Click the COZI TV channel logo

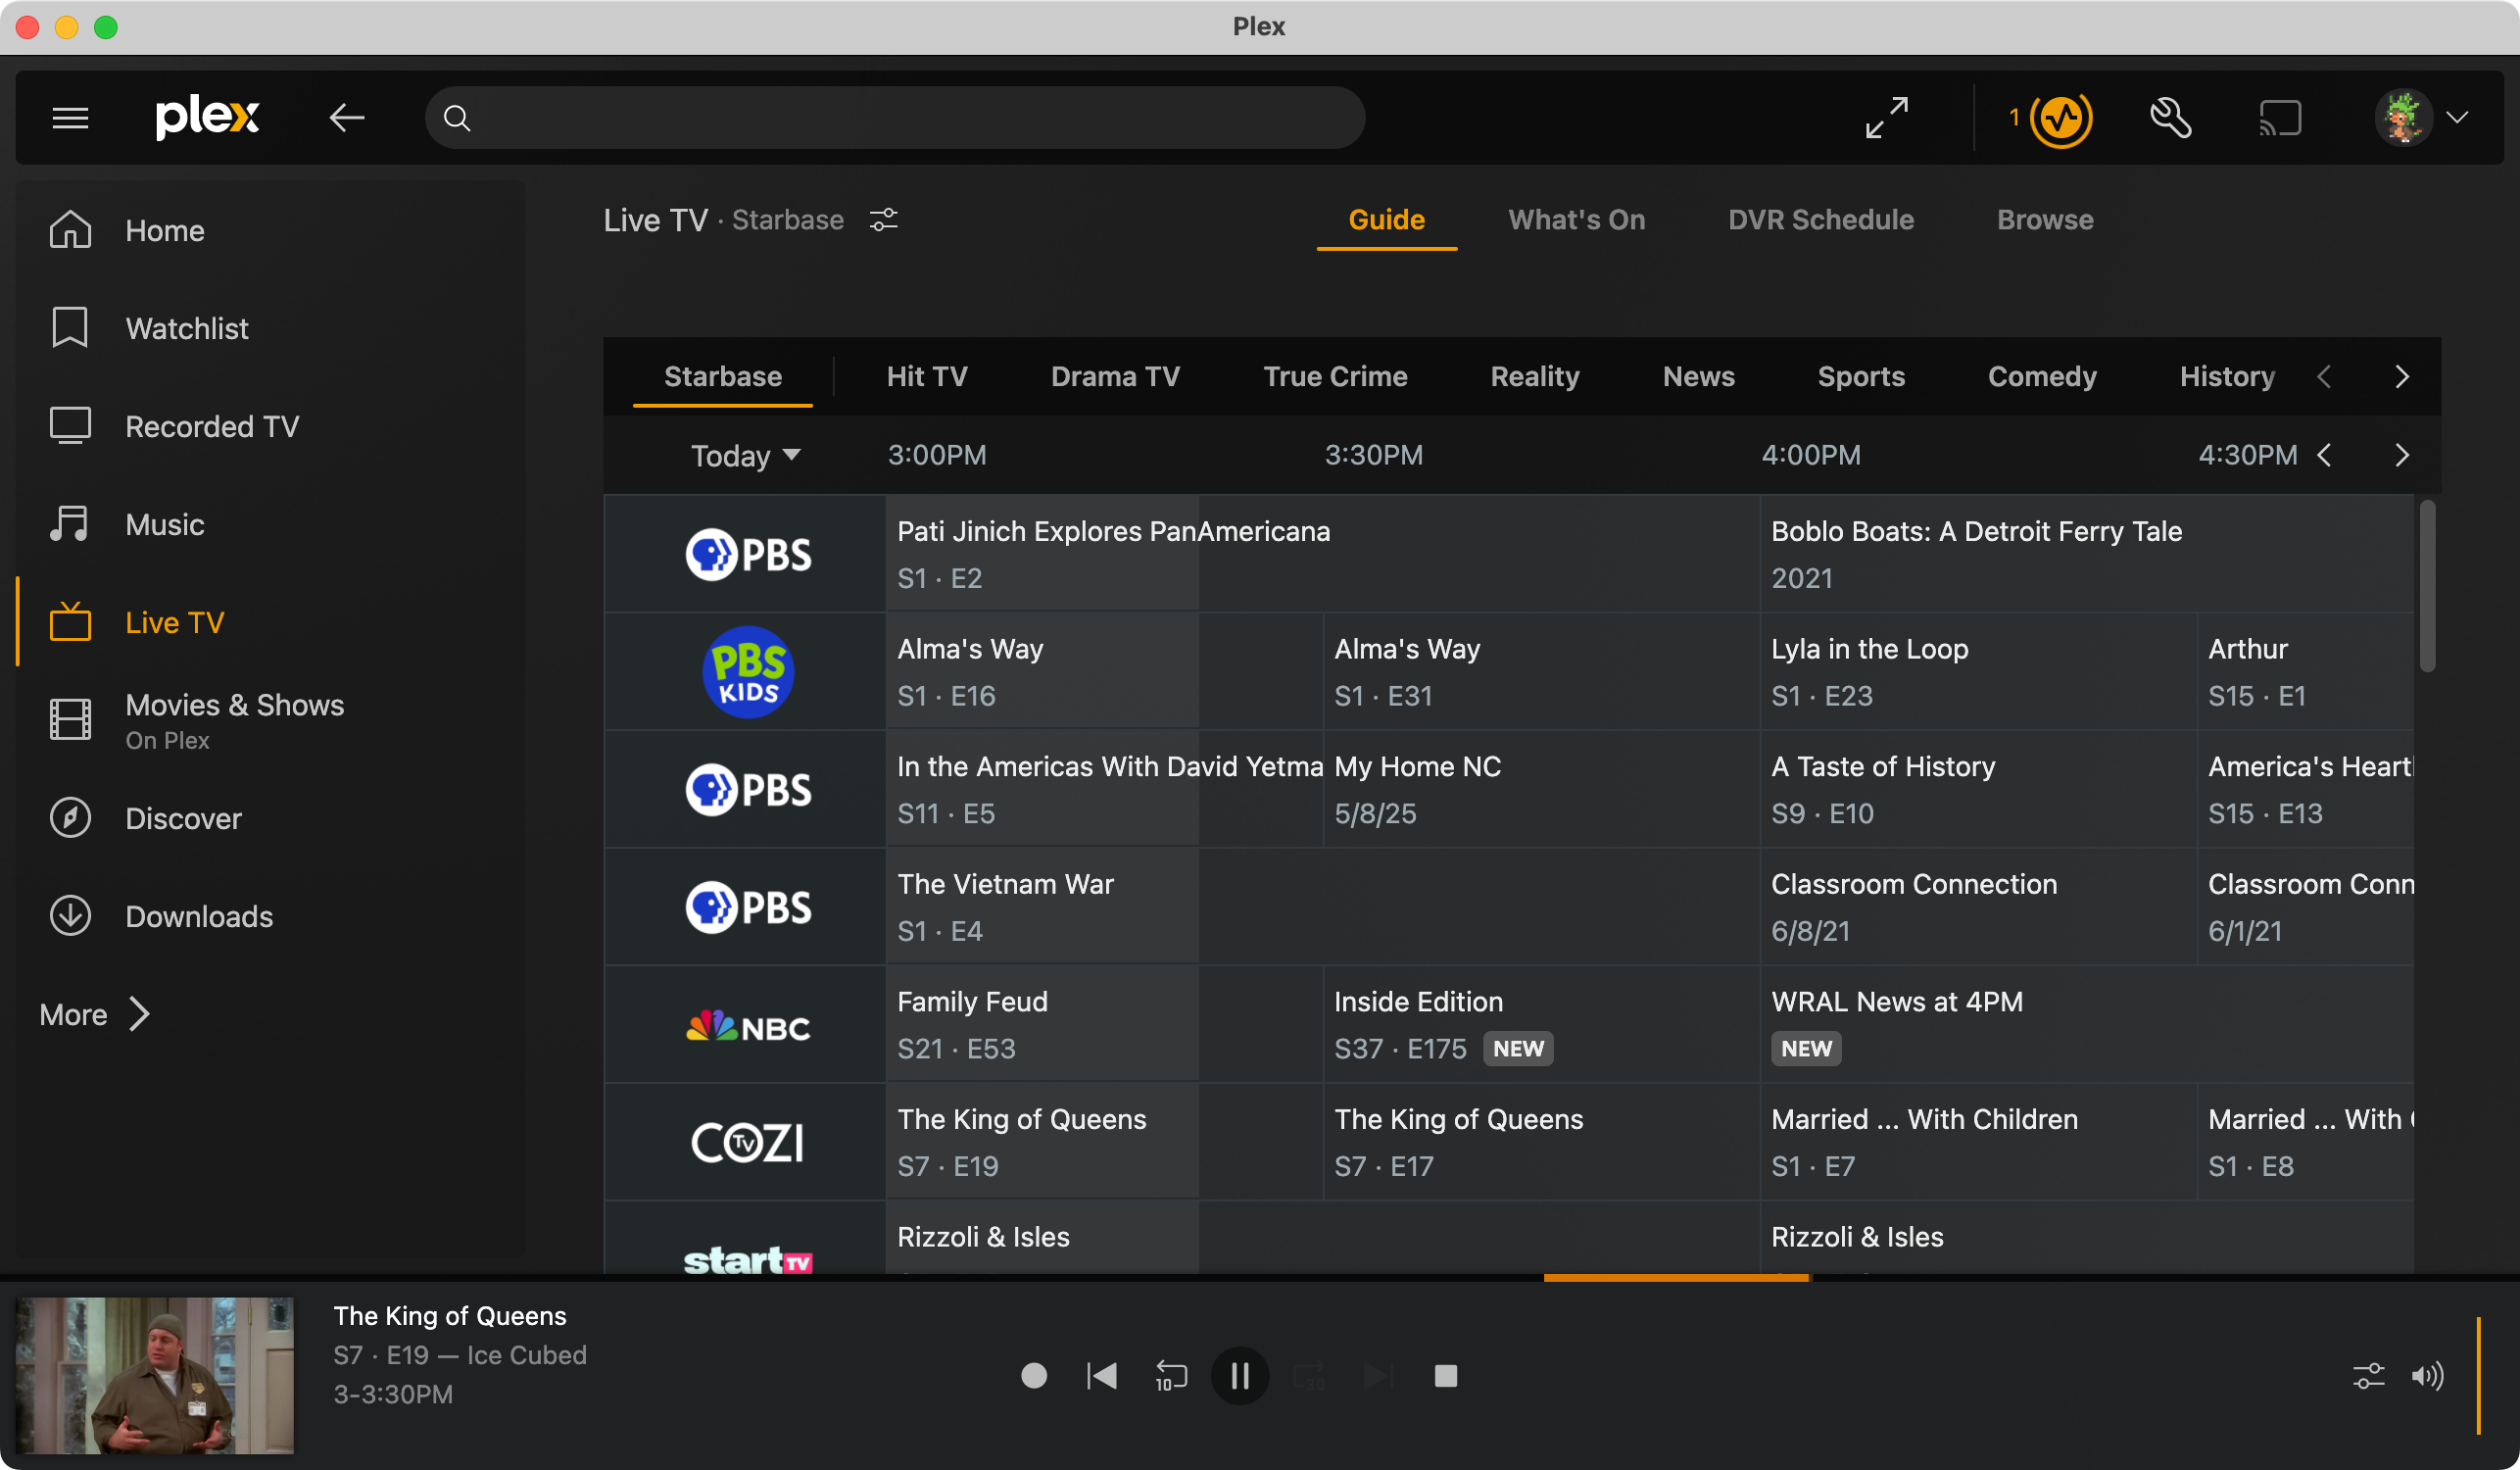click(x=748, y=1142)
